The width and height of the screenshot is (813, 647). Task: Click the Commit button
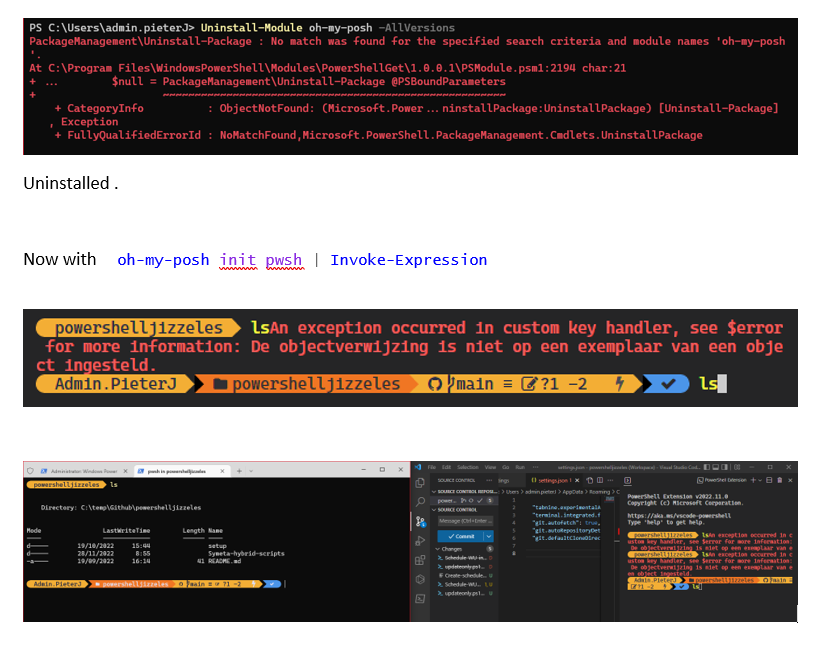click(462, 536)
